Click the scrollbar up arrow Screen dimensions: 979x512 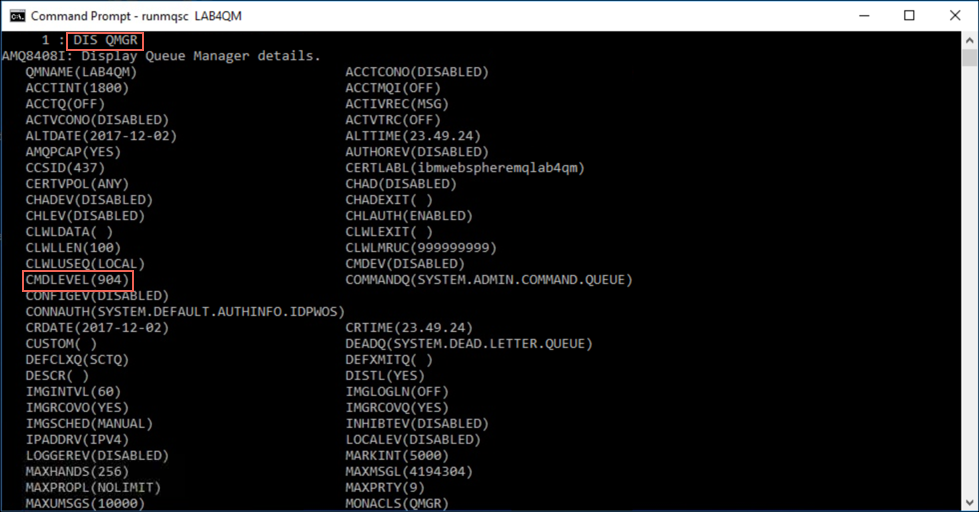point(969,41)
